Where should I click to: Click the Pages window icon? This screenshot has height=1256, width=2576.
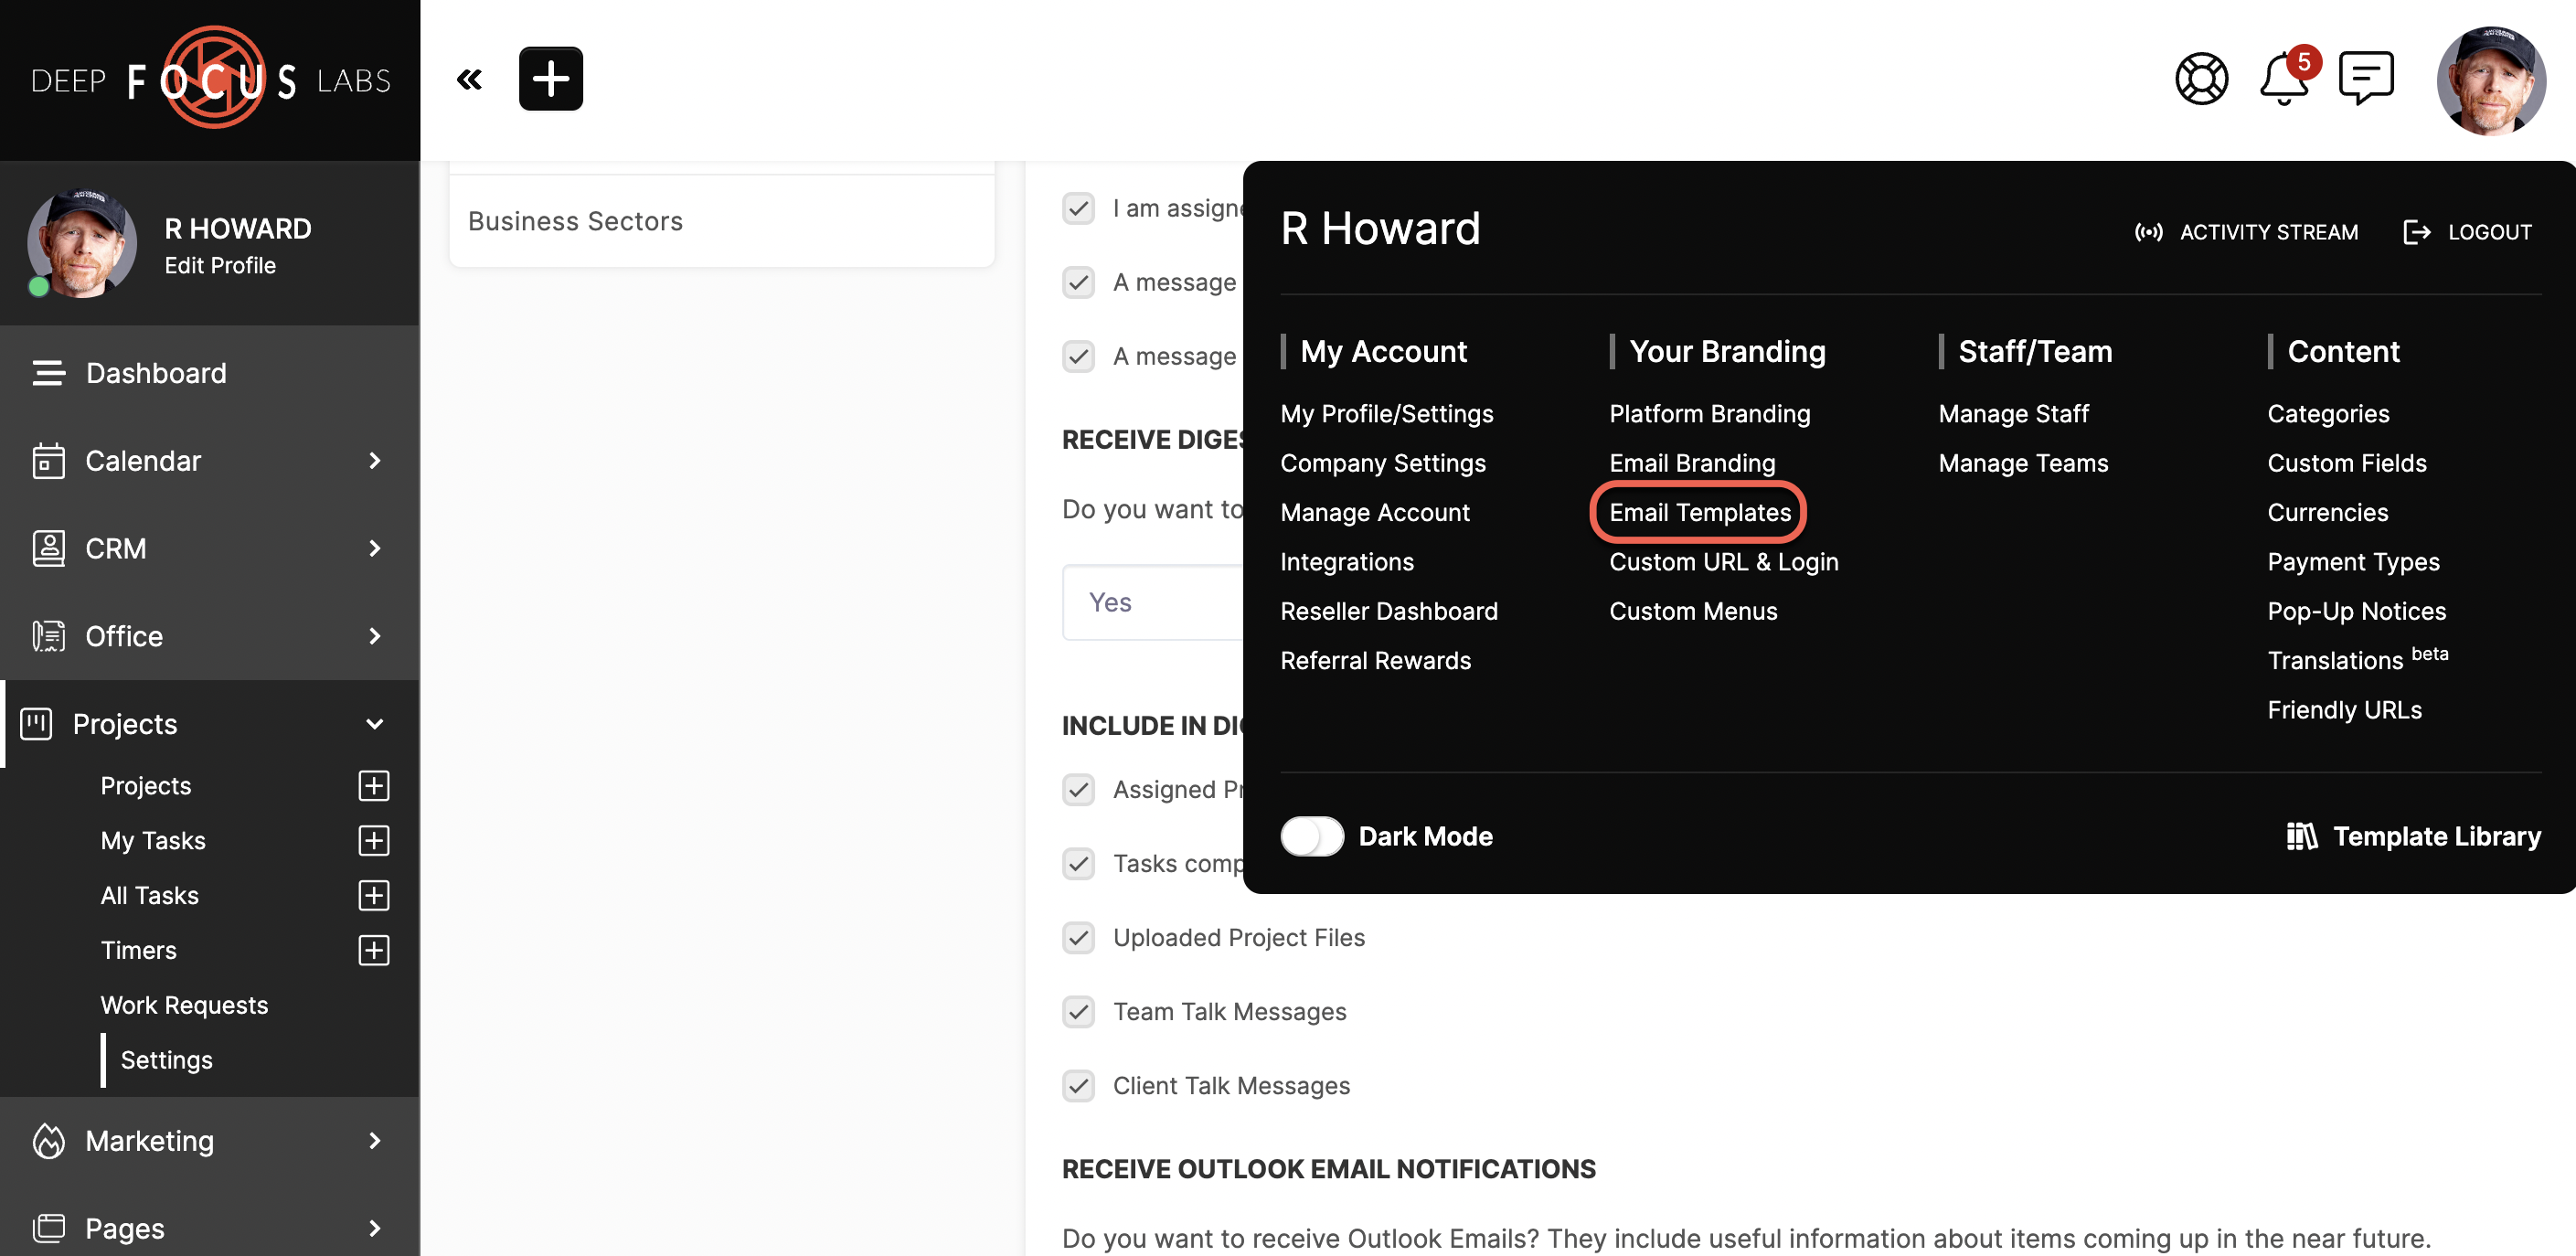[48, 1228]
